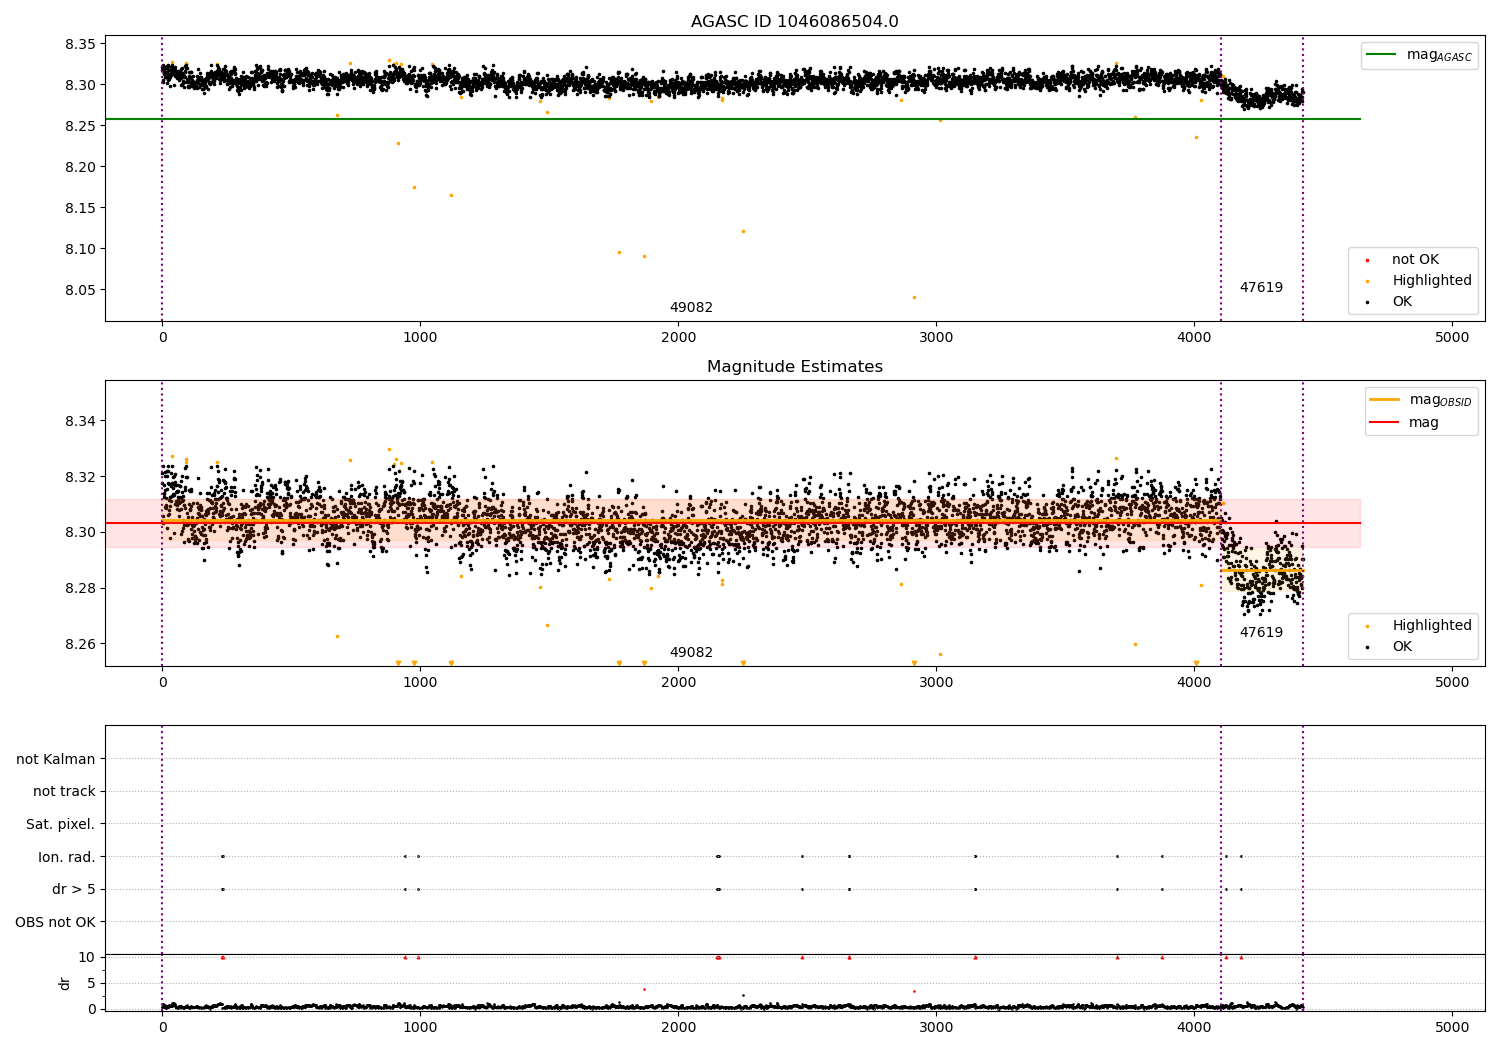1500x1050 pixels.
Task: Click the rotated 'dr' axis label
Action: 65,984
